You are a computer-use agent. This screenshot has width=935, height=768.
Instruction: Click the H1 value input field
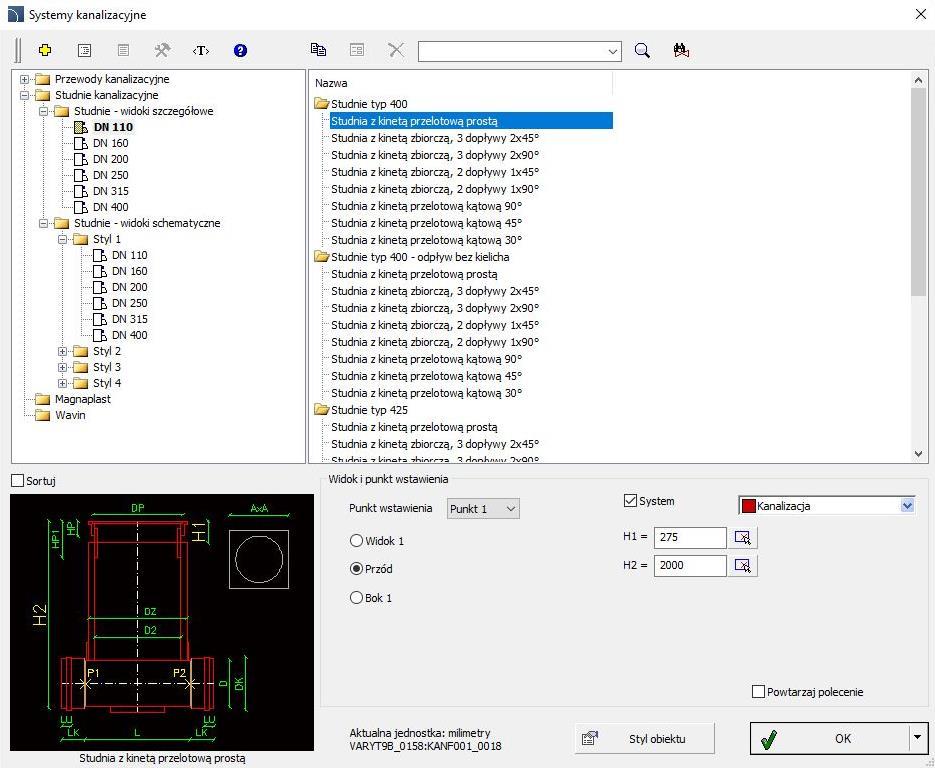tap(690, 537)
